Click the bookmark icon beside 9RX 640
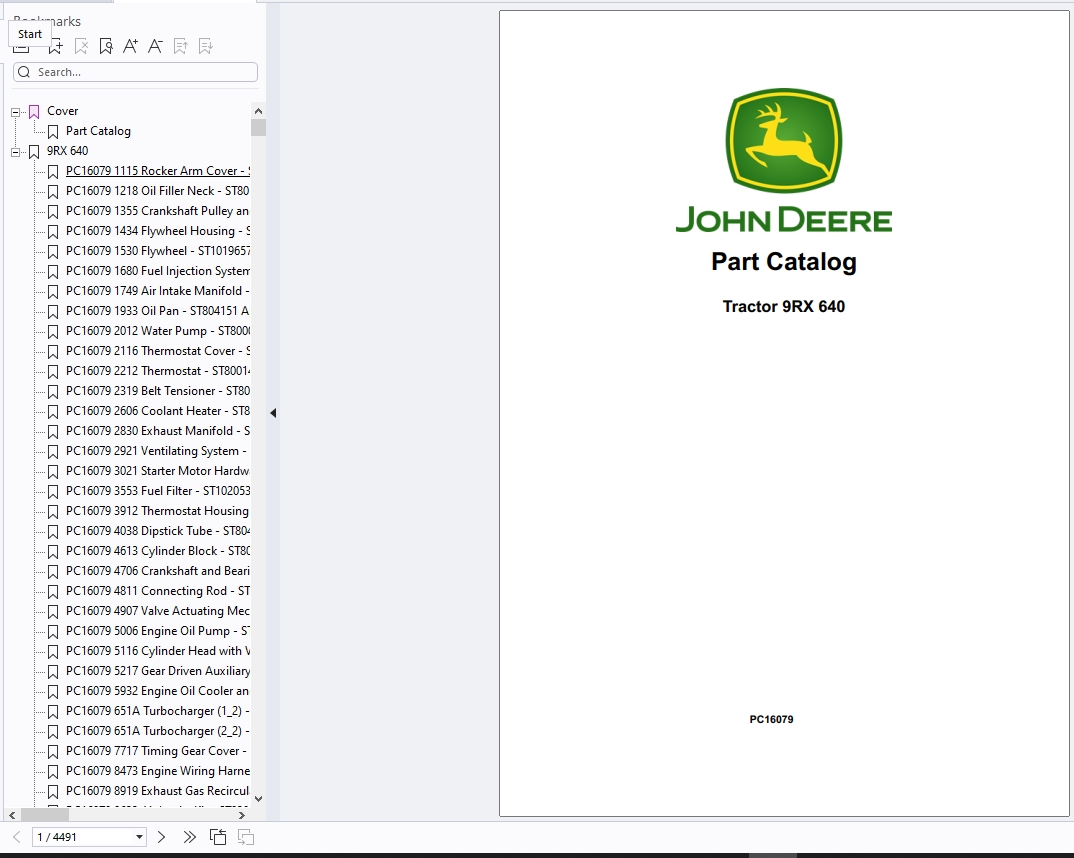 (x=34, y=151)
